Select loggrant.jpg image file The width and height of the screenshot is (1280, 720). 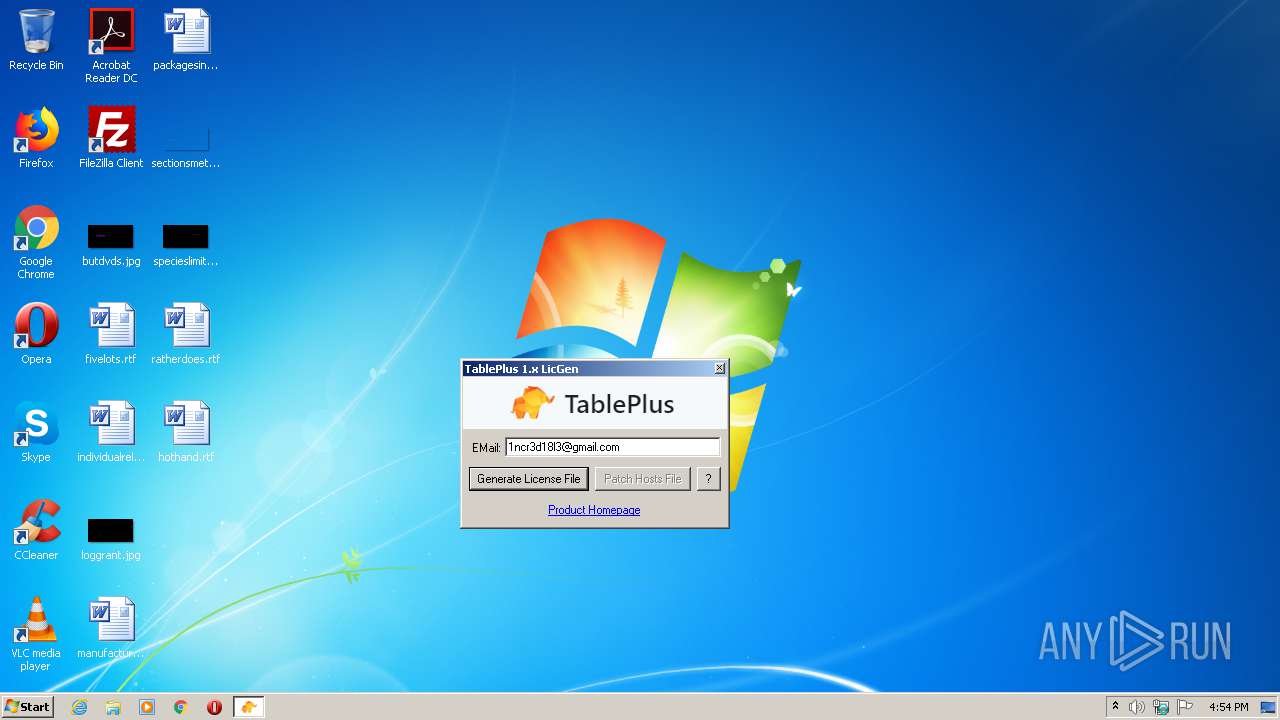(x=111, y=538)
